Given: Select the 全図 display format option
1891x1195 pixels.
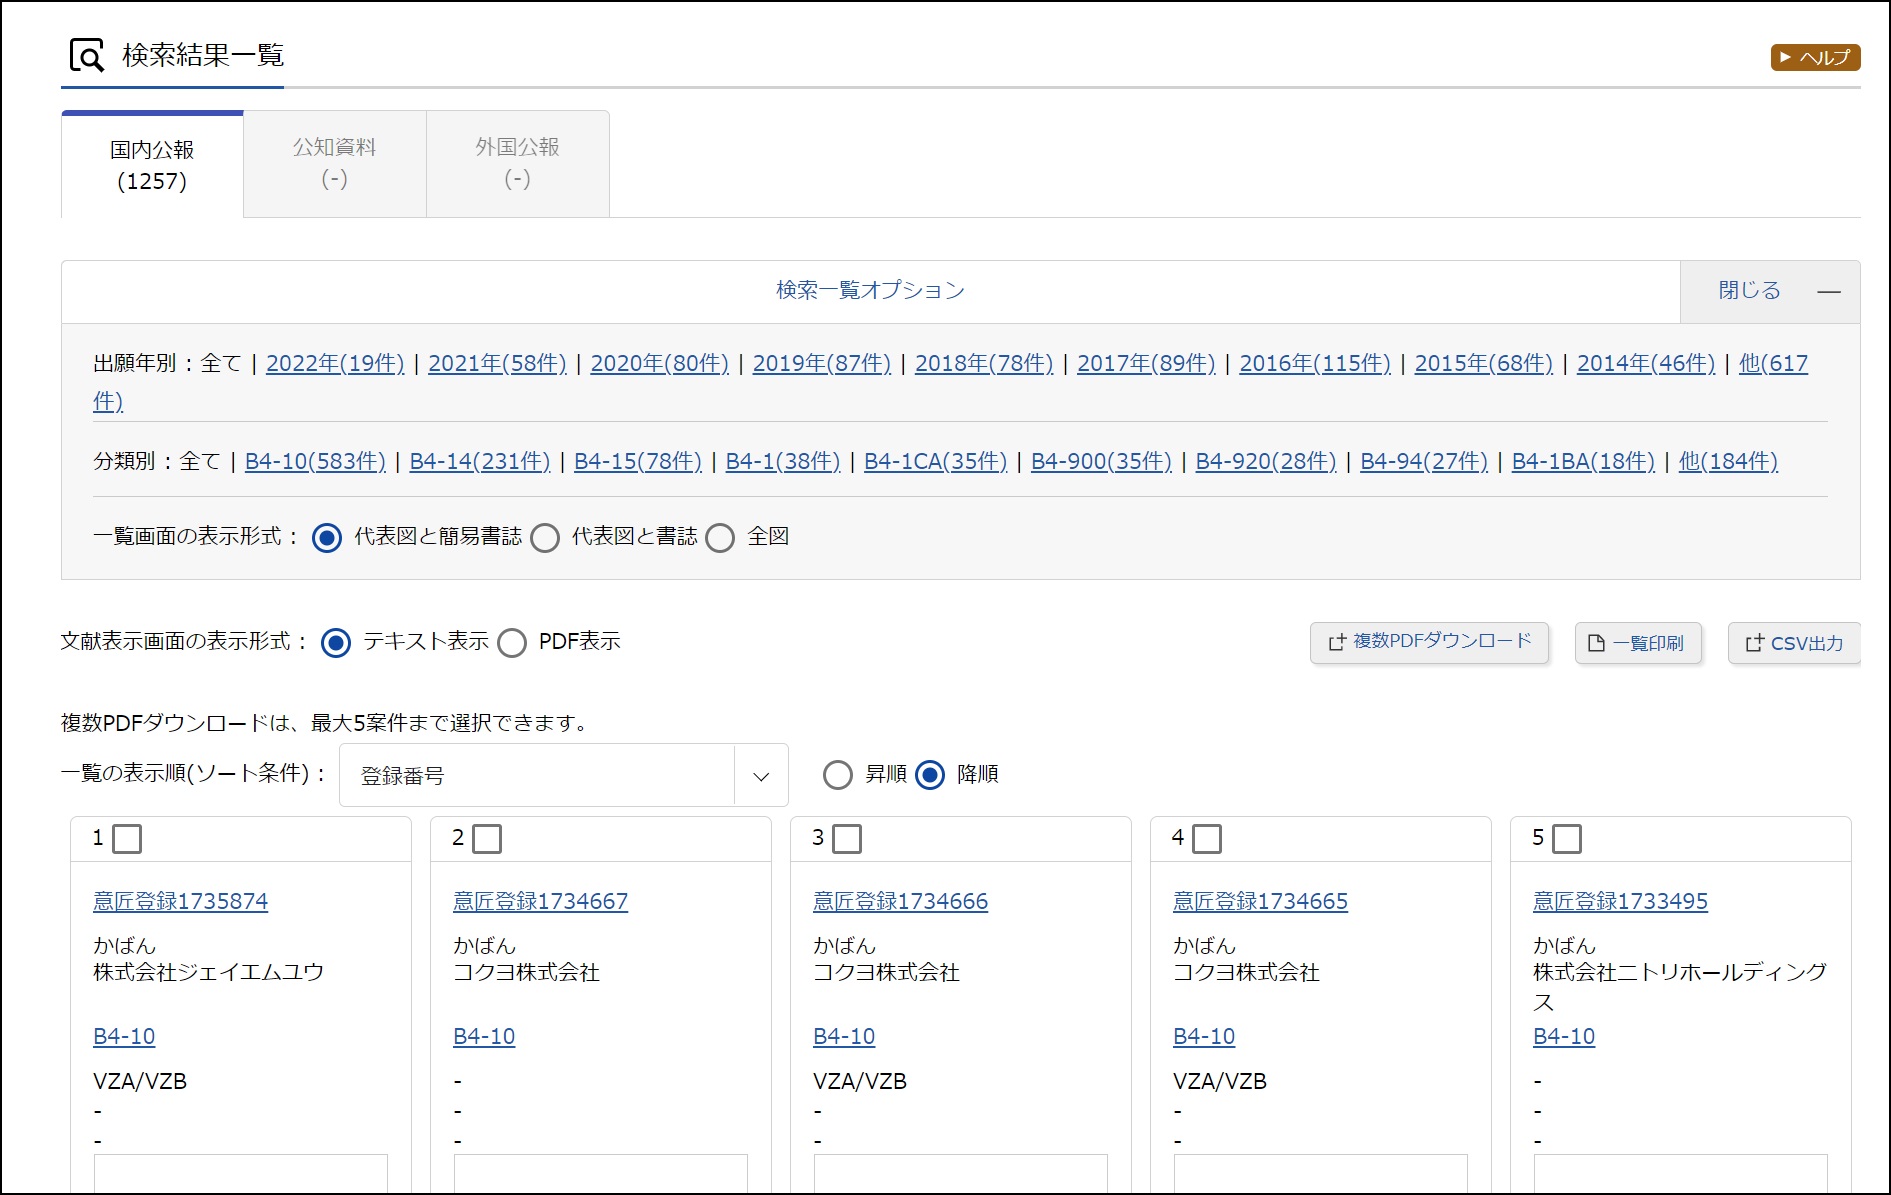Looking at the screenshot, I should (720, 538).
